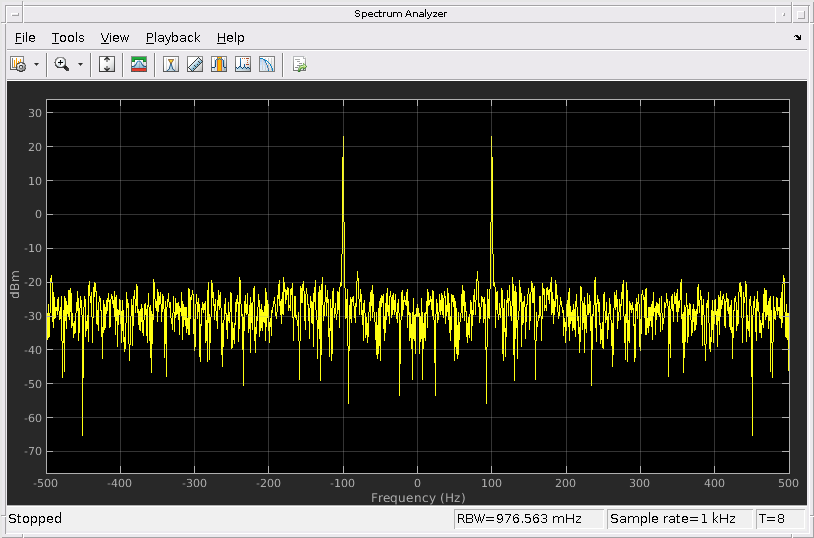The image size is (814, 538).
Task: Expand the zoom tool dropdown arrow
Action: coord(80,64)
